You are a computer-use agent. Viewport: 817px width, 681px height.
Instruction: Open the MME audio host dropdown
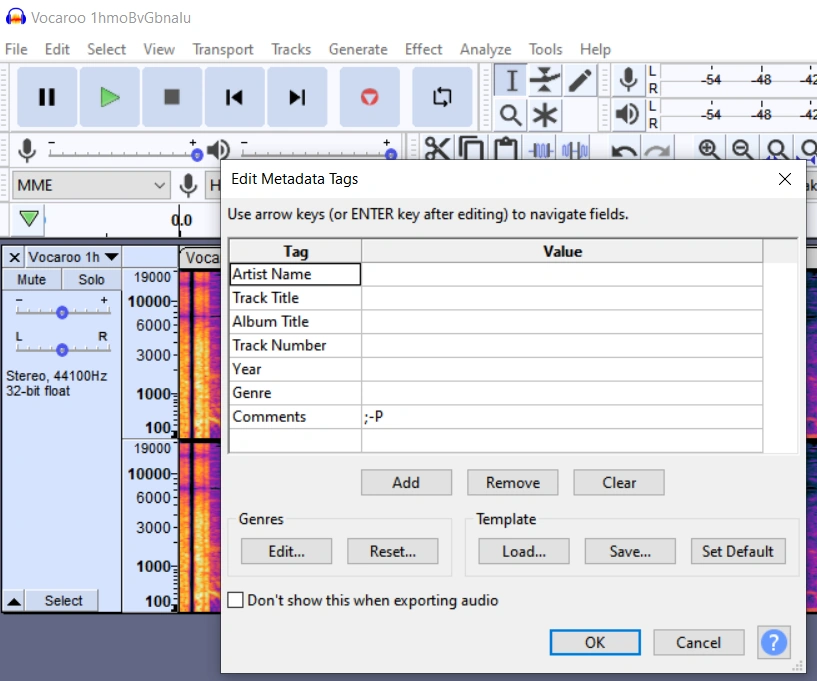(91, 185)
